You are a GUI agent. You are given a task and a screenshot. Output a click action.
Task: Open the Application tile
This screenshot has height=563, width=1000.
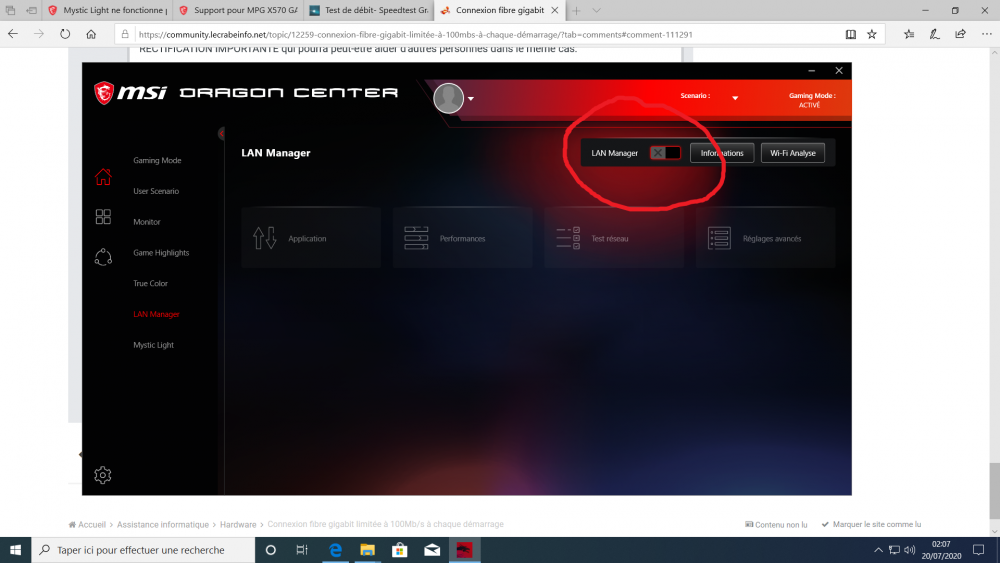pyautogui.click(x=311, y=238)
